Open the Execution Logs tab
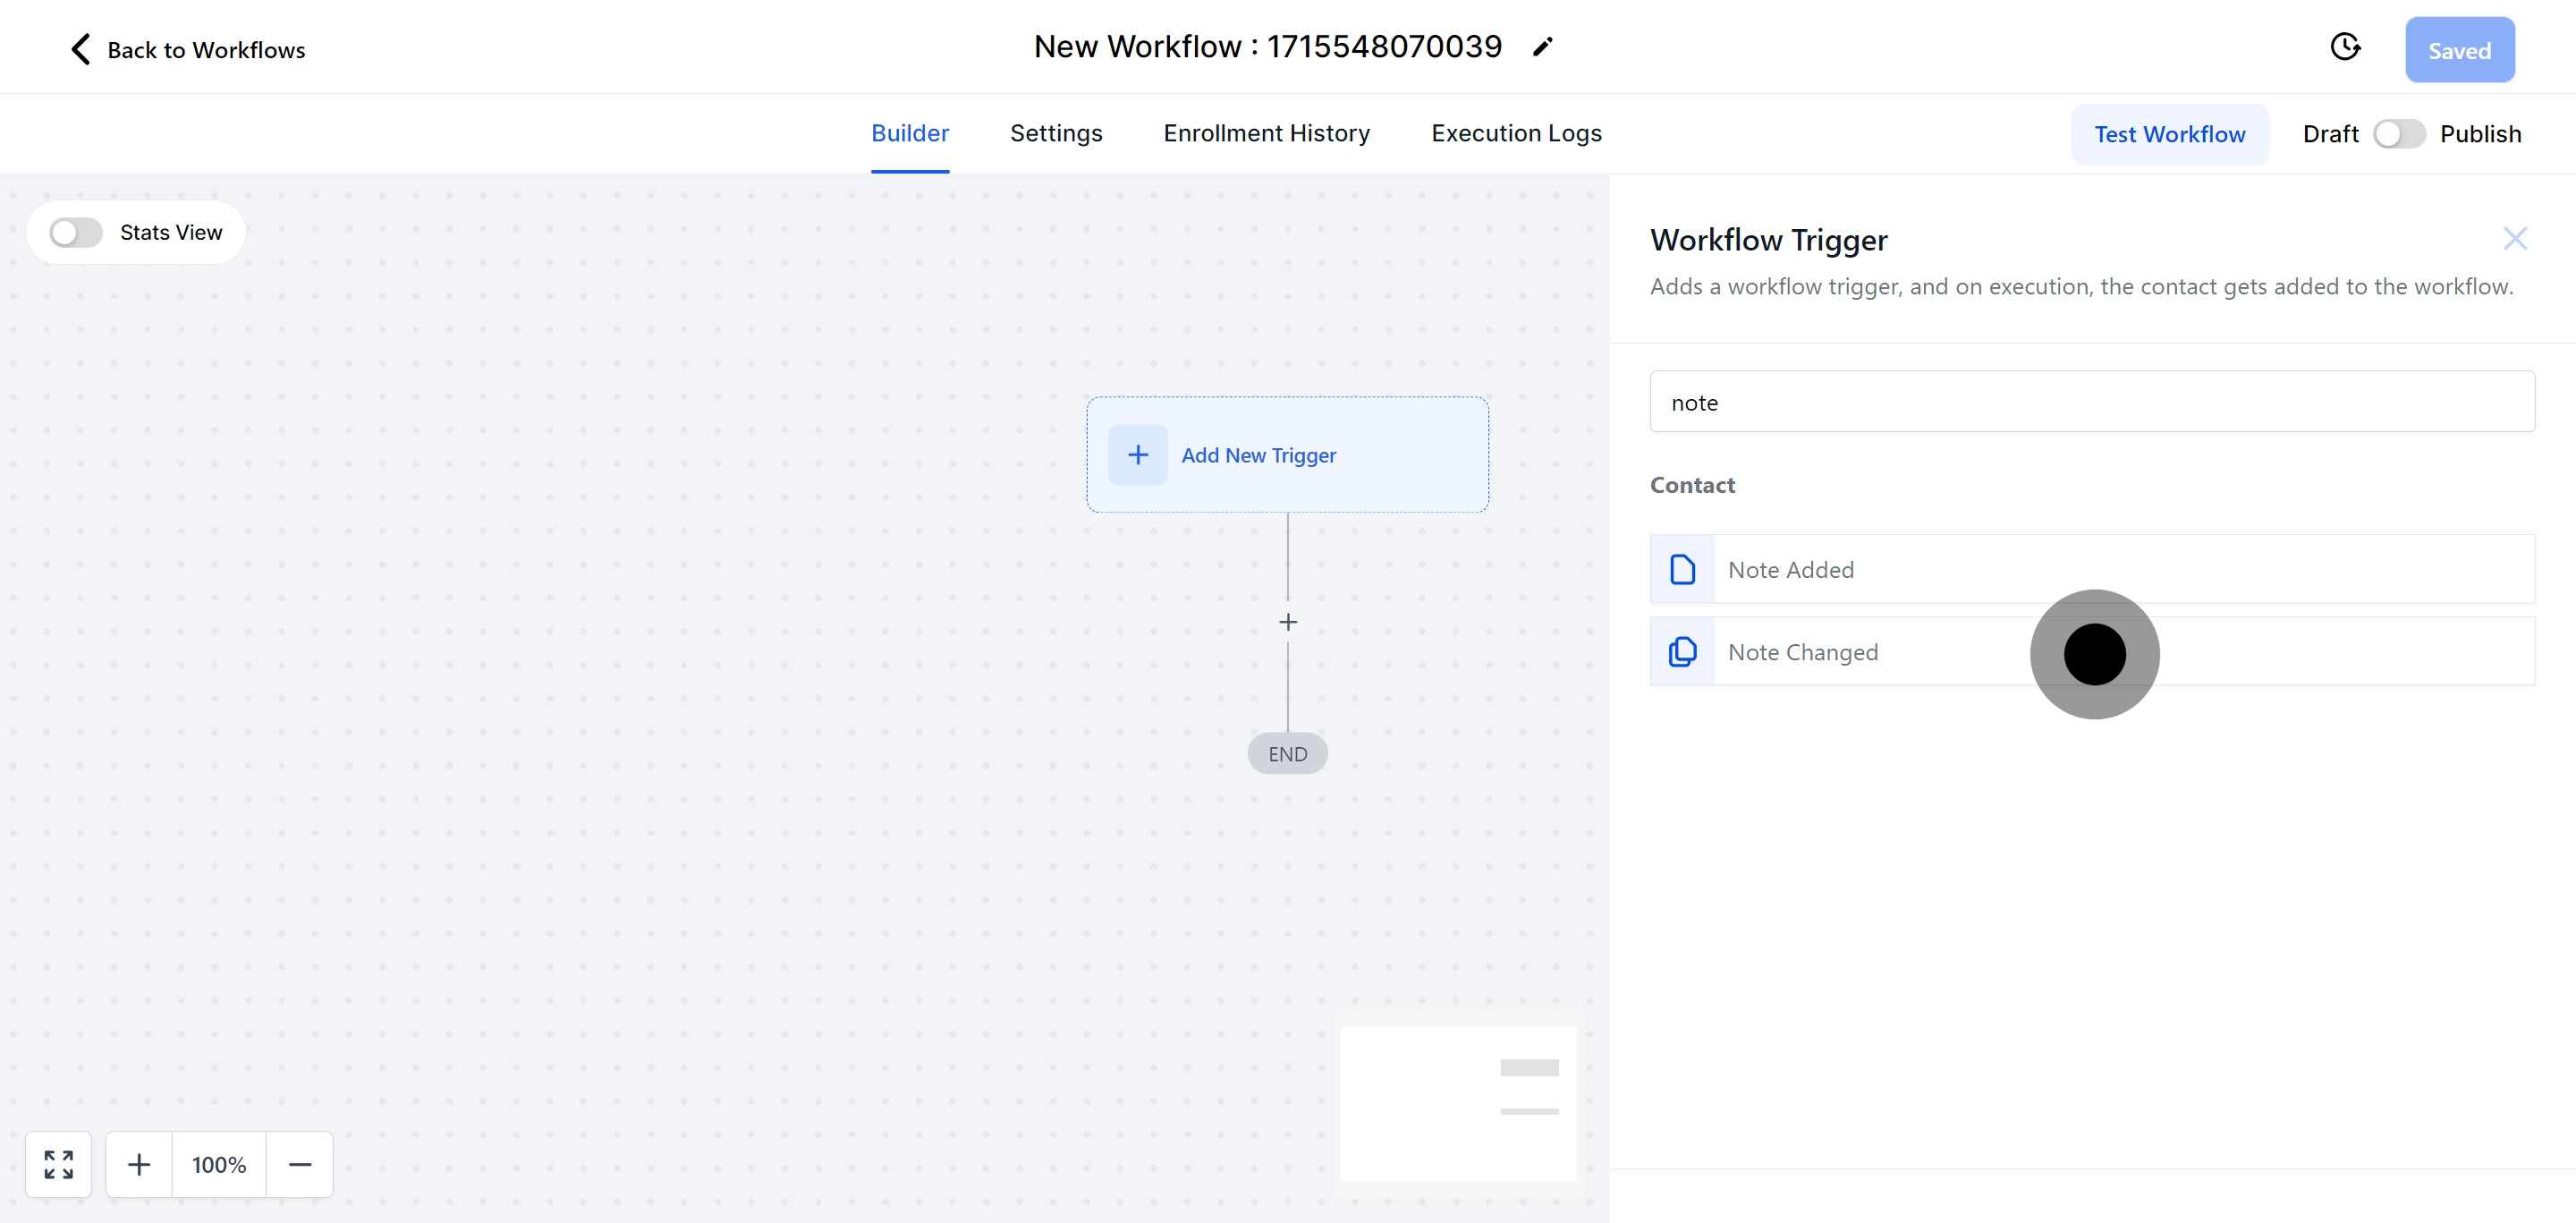2576x1223 pixels. point(1516,133)
